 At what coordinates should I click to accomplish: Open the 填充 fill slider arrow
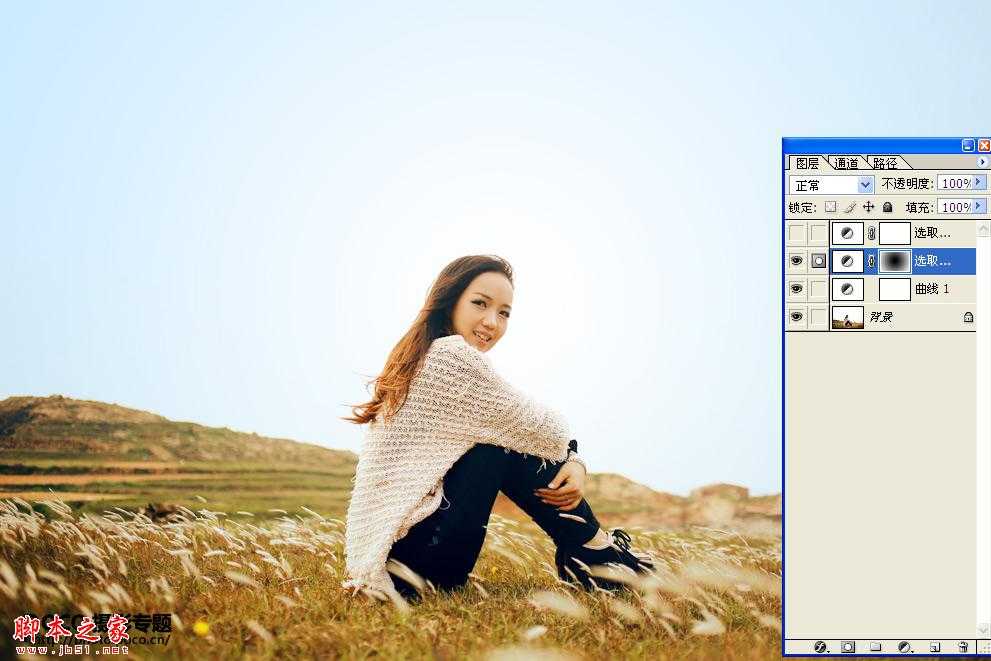click(979, 206)
